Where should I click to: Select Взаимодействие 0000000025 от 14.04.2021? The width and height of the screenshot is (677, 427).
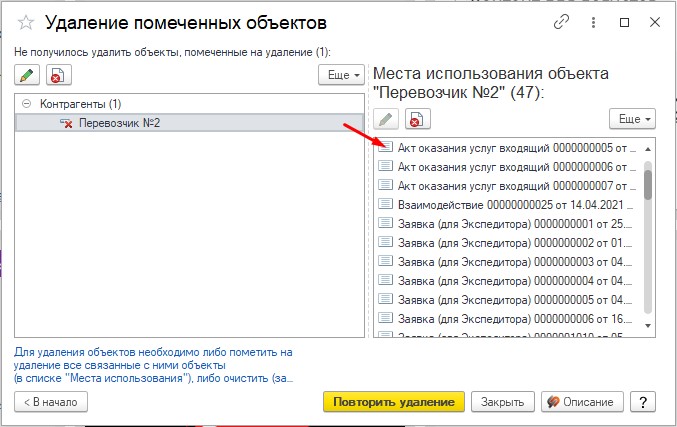pos(508,205)
